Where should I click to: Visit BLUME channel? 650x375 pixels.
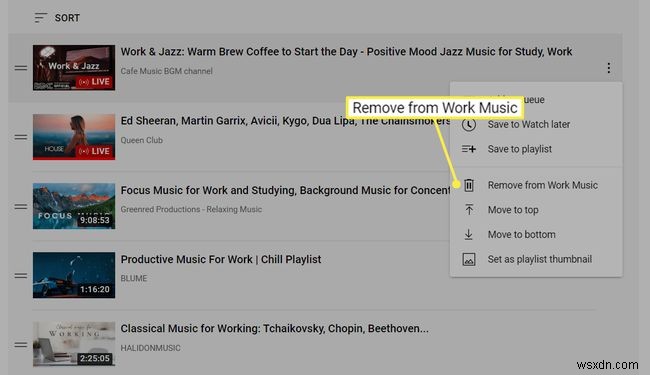(x=133, y=278)
